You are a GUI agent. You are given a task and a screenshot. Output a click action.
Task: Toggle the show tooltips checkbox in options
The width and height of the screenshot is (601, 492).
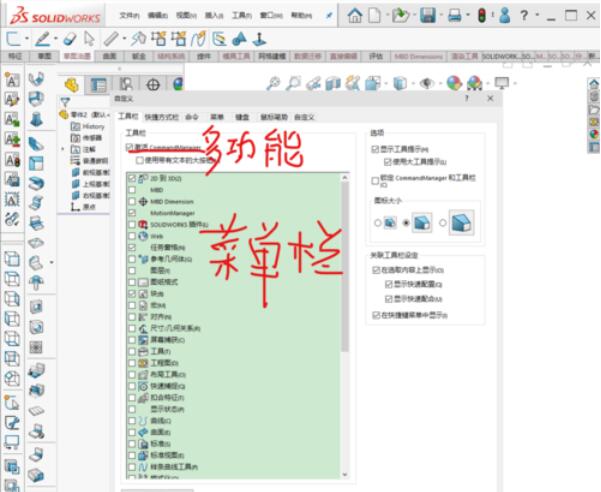[x=375, y=149]
